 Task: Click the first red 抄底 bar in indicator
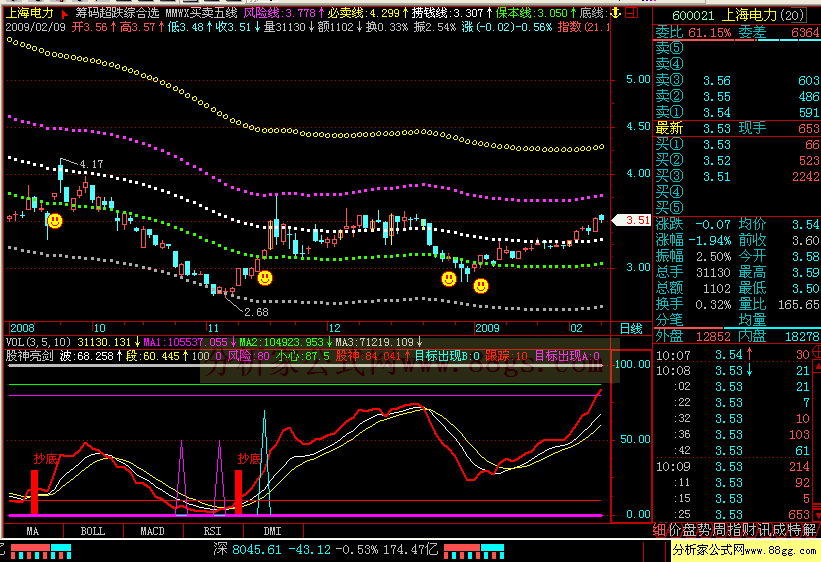tap(35, 492)
